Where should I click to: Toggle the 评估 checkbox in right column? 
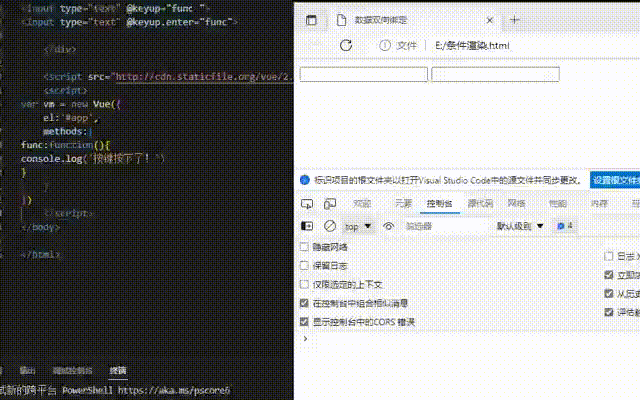click(x=609, y=312)
